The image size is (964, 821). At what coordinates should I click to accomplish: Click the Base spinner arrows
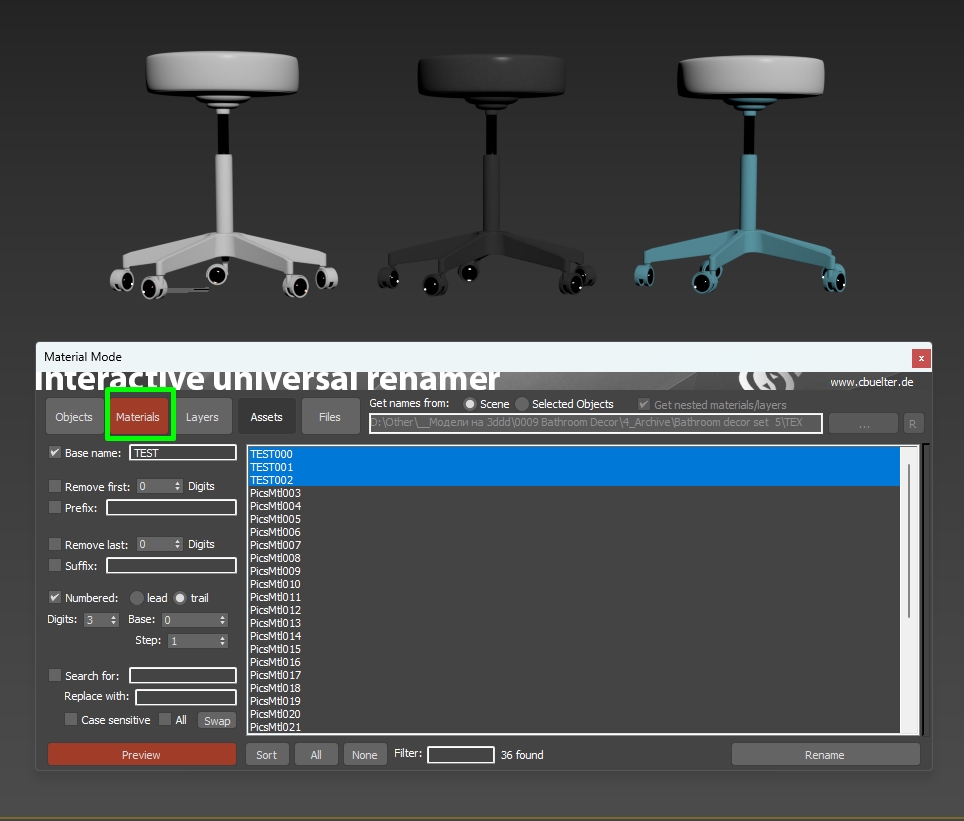click(223, 619)
